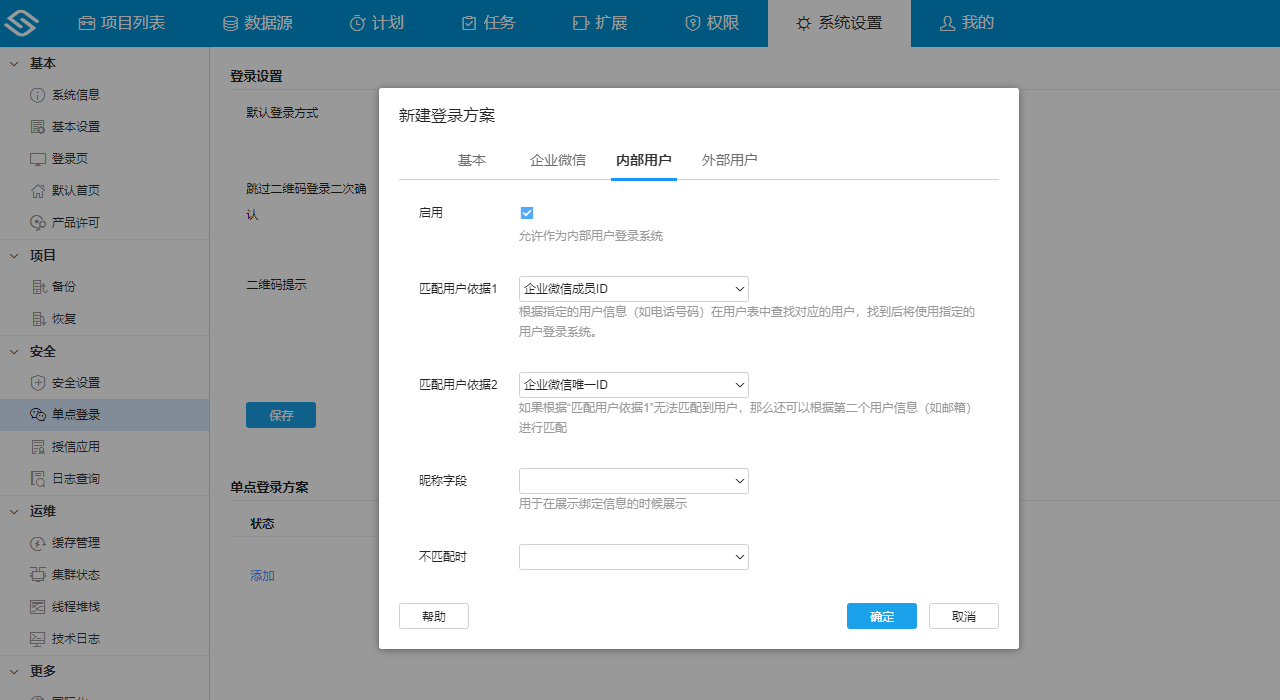This screenshot has height=700, width=1280.
Task: Open the 系统信息 settings page
Action: 78,94
